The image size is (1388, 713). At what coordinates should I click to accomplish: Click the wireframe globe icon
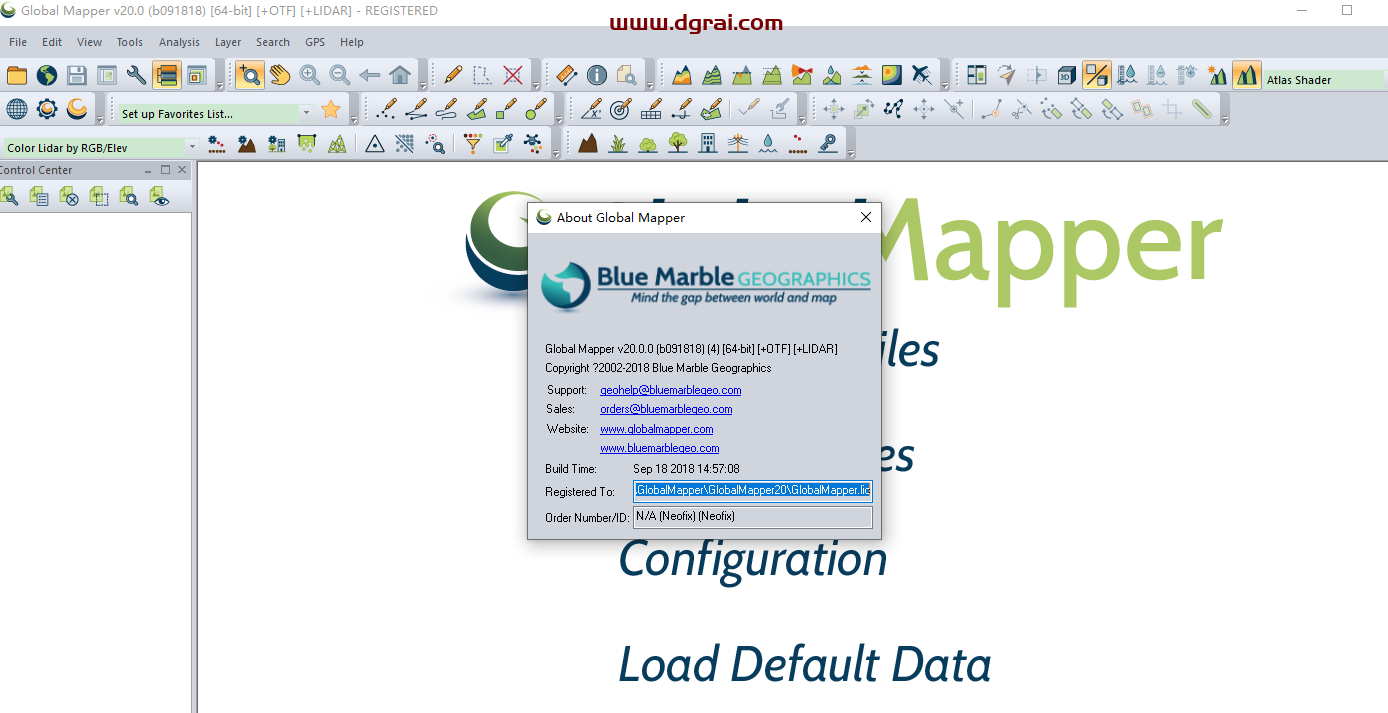(x=17, y=109)
